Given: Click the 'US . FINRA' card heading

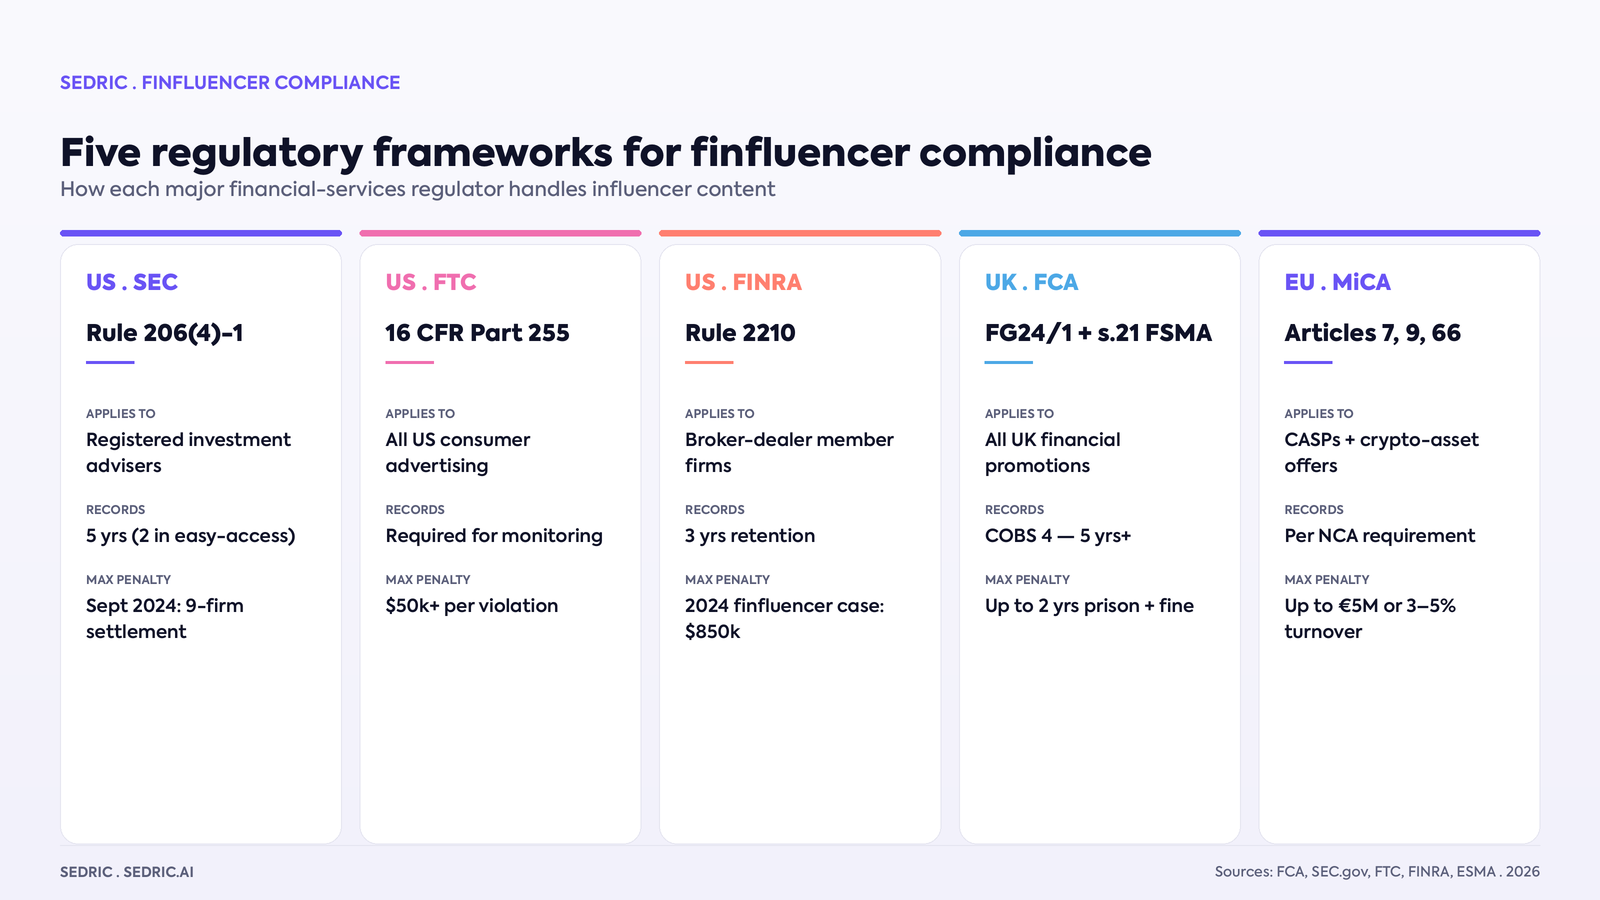Looking at the screenshot, I should 744,282.
